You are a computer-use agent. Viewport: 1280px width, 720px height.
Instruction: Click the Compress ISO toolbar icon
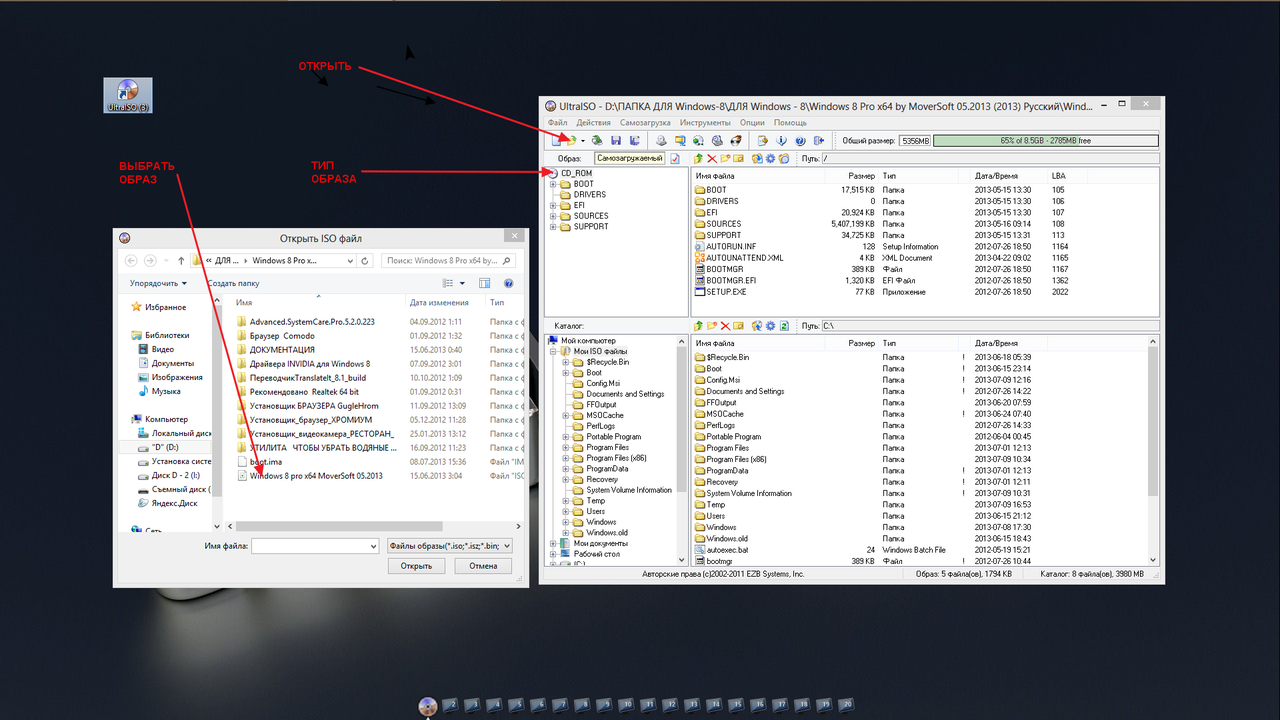(x=680, y=141)
